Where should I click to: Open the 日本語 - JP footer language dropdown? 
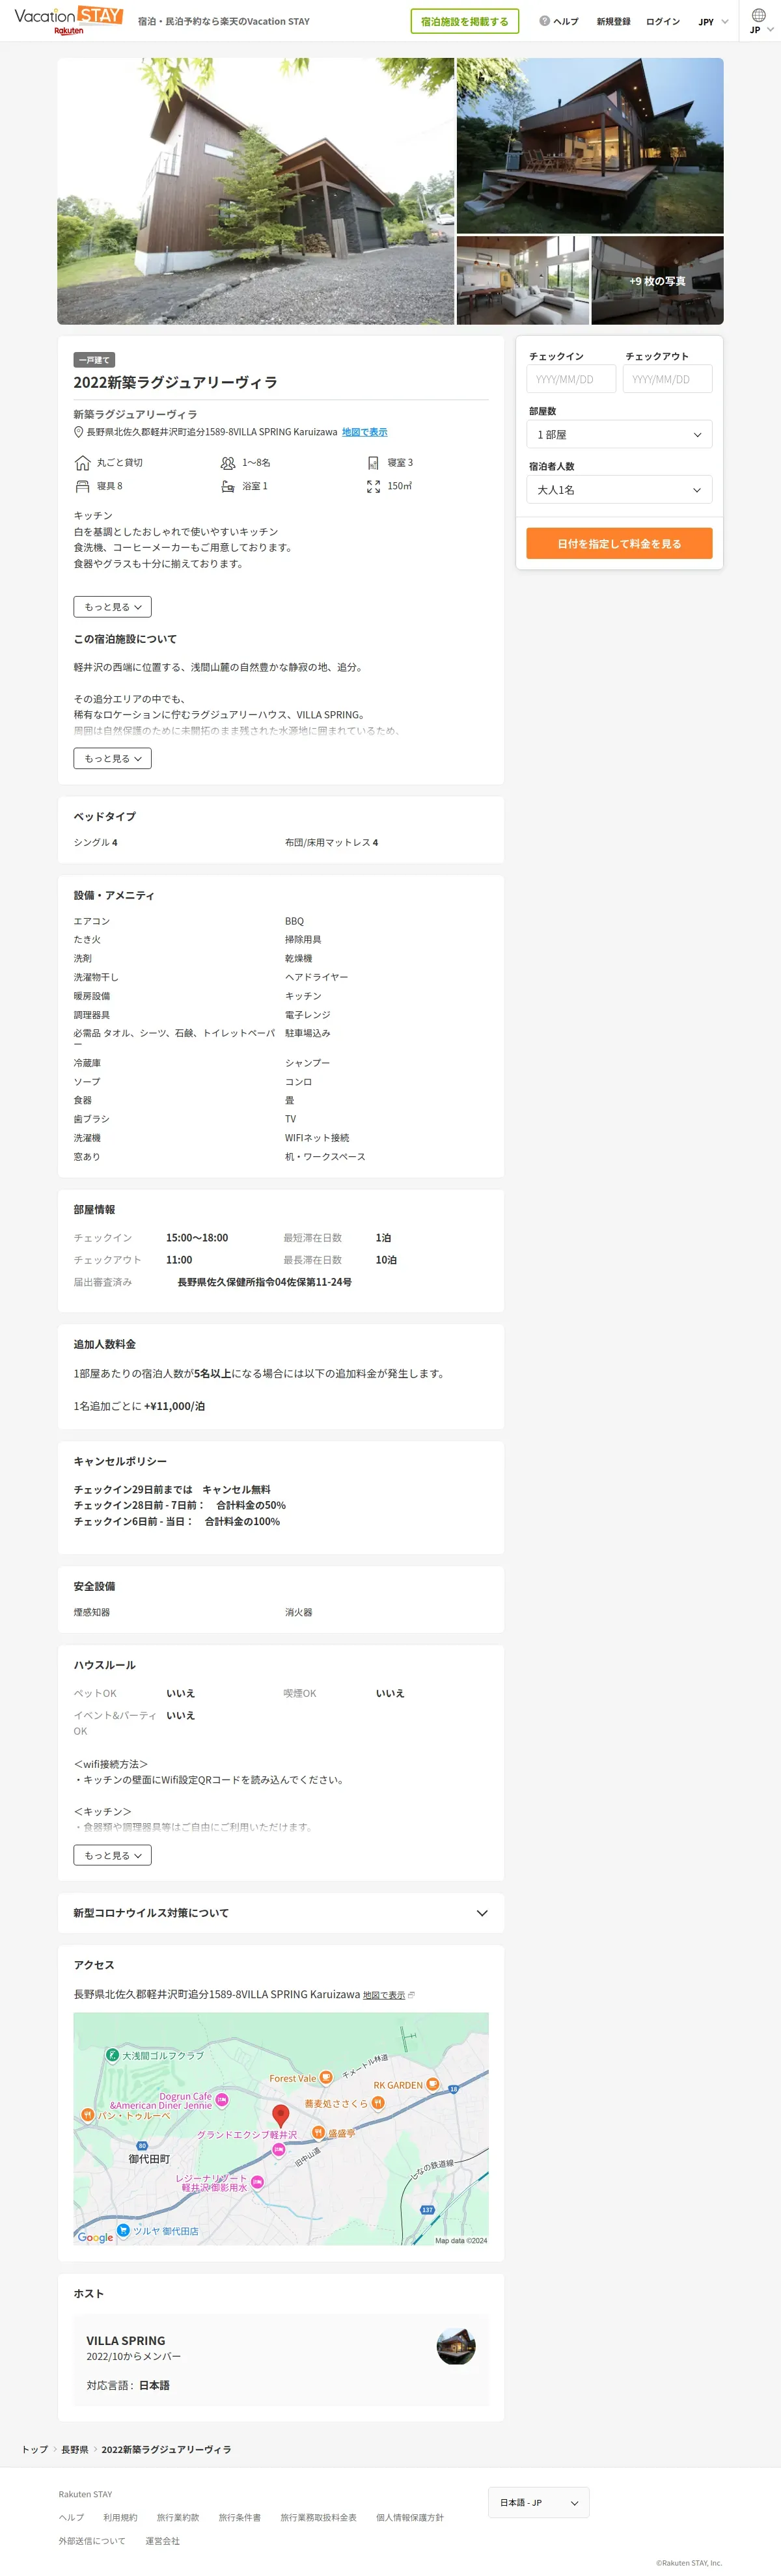tap(538, 2502)
